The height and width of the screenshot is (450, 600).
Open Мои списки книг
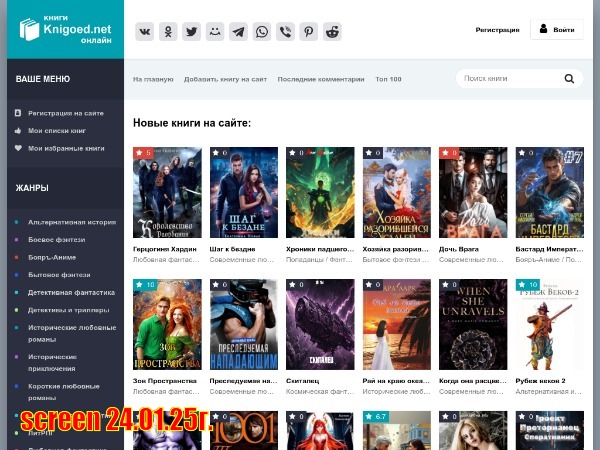57,131
